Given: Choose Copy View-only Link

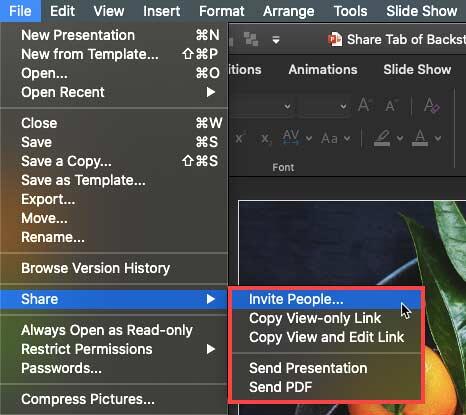Looking at the screenshot, I should coord(327,318).
